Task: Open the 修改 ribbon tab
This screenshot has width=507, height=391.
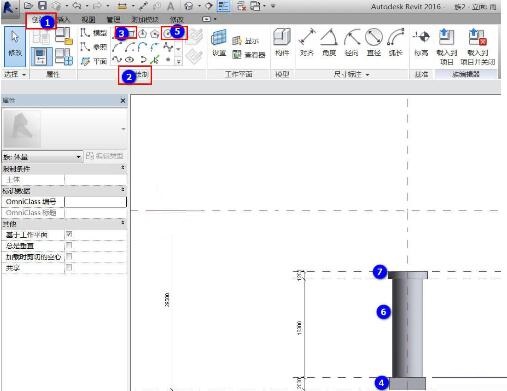Action: [x=177, y=19]
